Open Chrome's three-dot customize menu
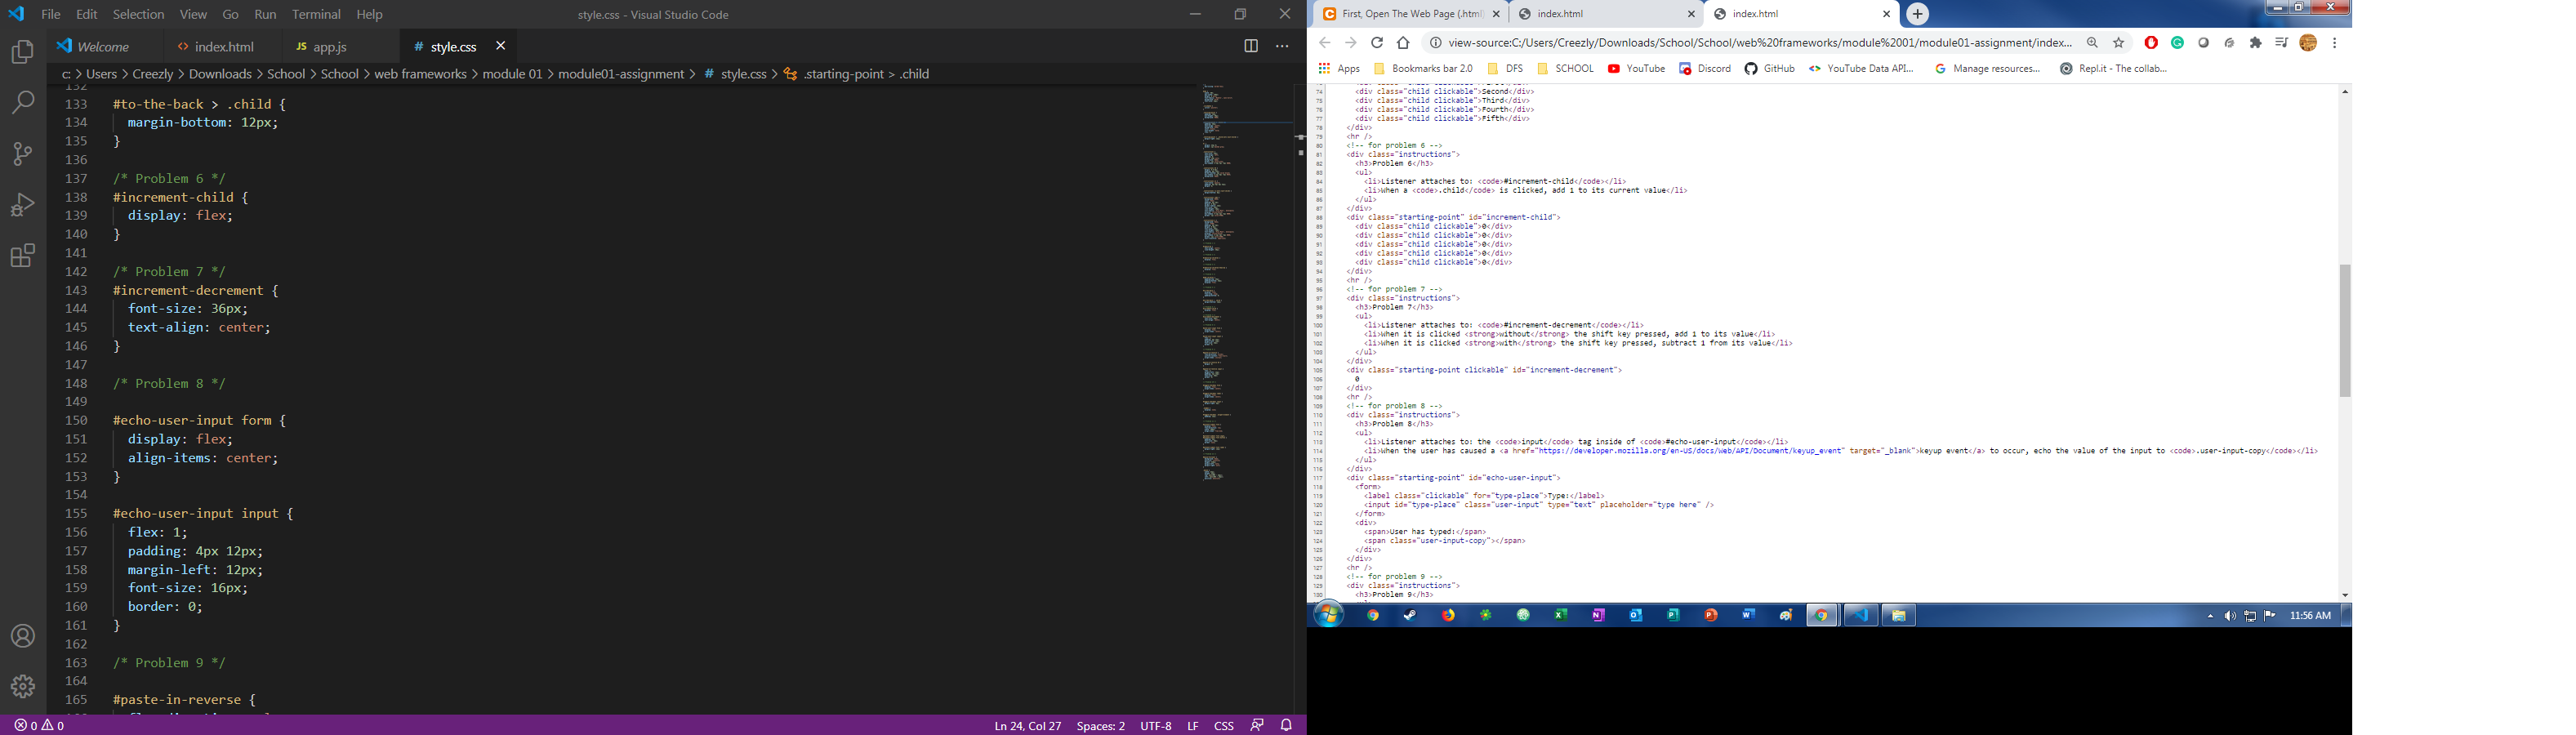Image resolution: width=2576 pixels, height=735 pixels. [x=2335, y=43]
